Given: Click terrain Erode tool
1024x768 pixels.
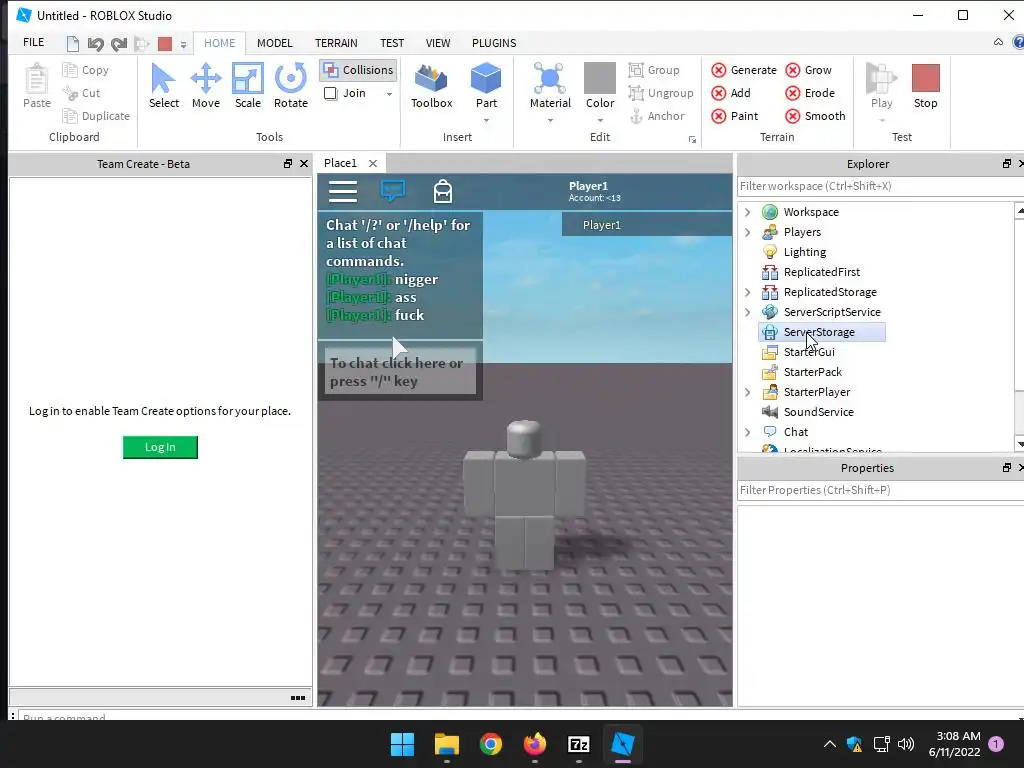Looking at the screenshot, I should (810, 93).
